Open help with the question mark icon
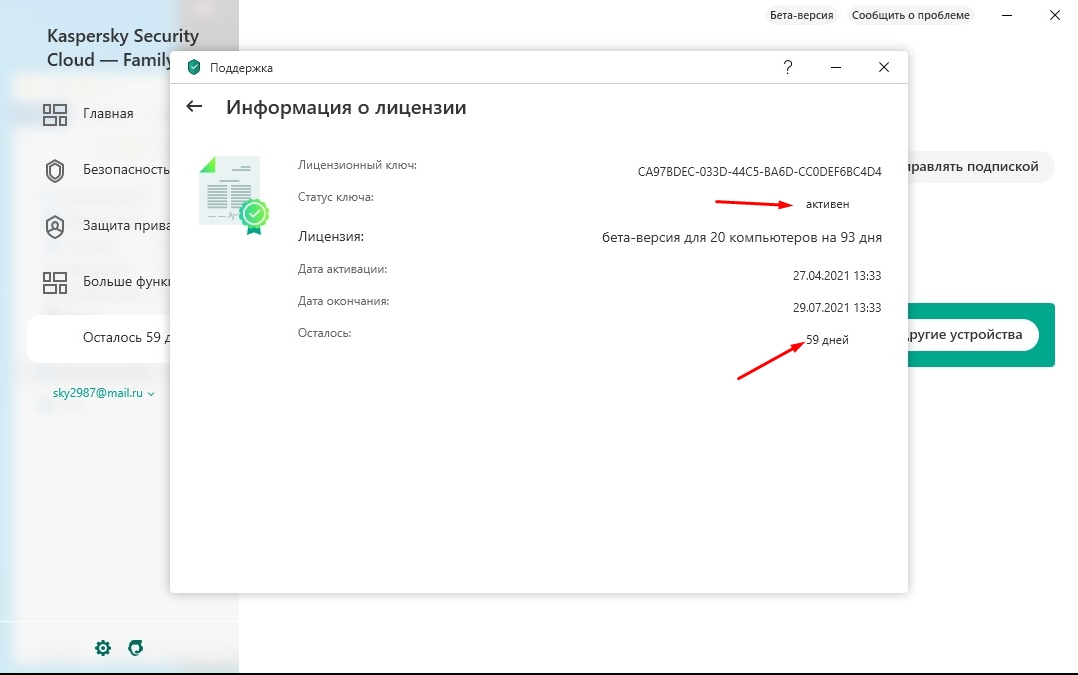Screen dimensions: 1078x675 (x=788, y=67)
